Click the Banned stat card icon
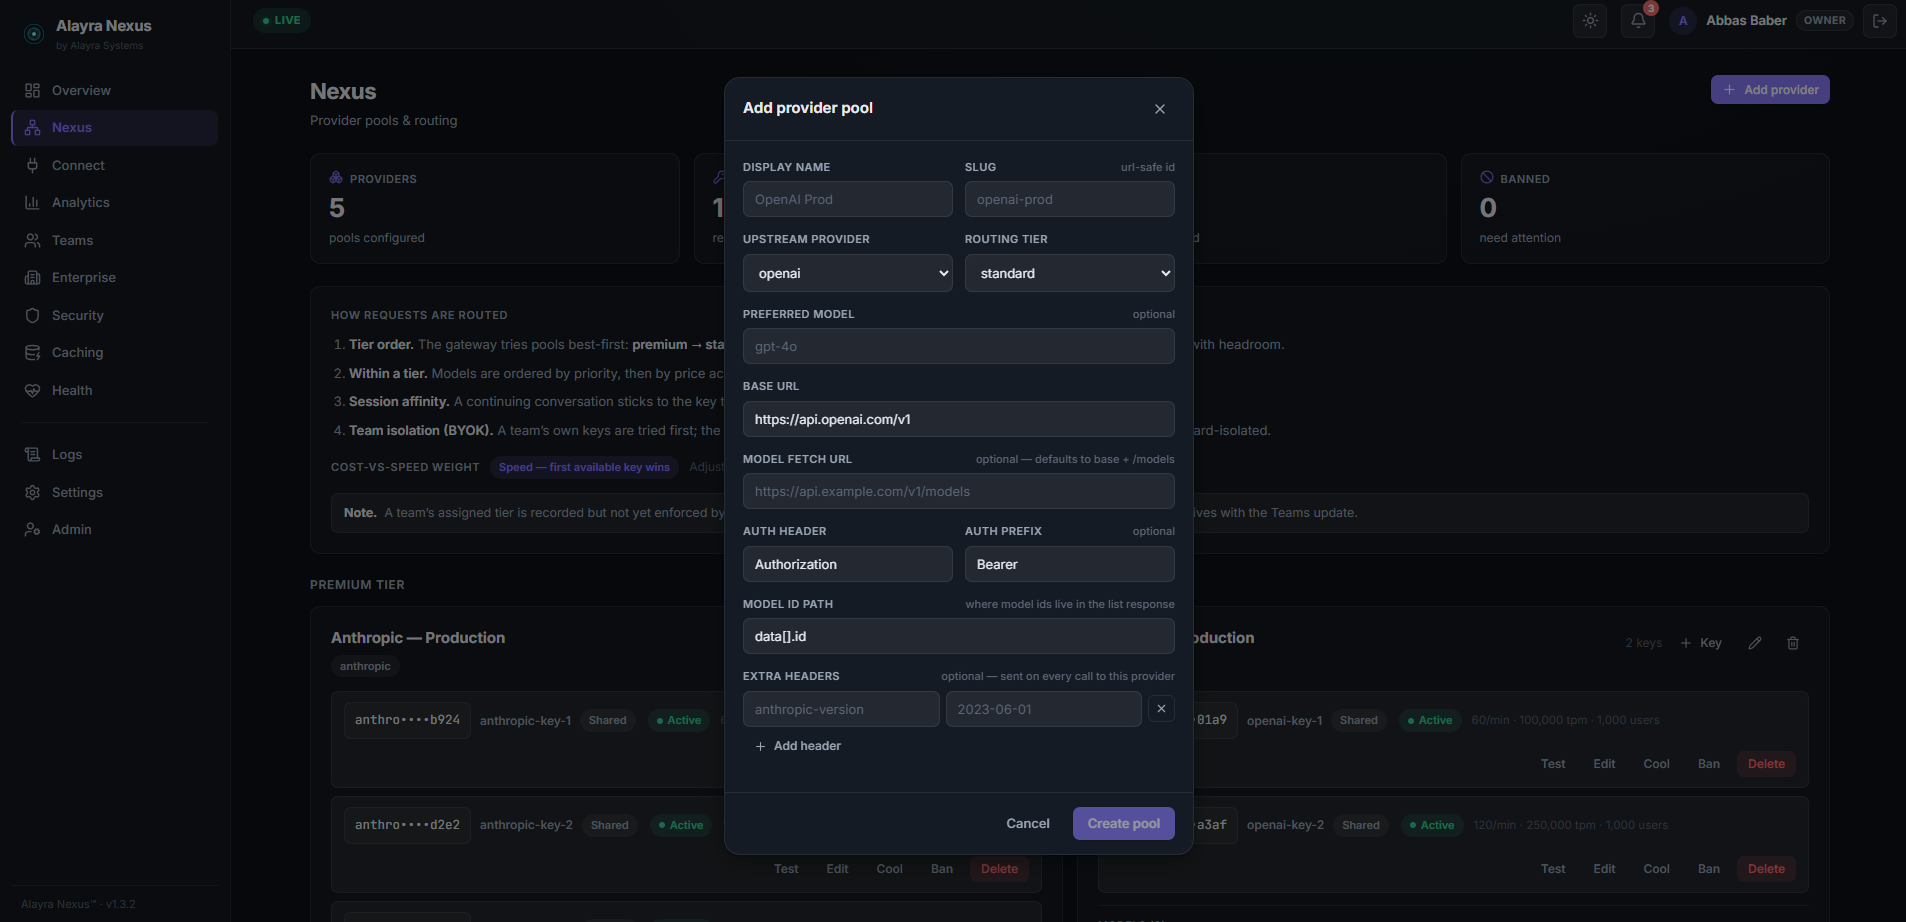1906x922 pixels. (x=1487, y=178)
